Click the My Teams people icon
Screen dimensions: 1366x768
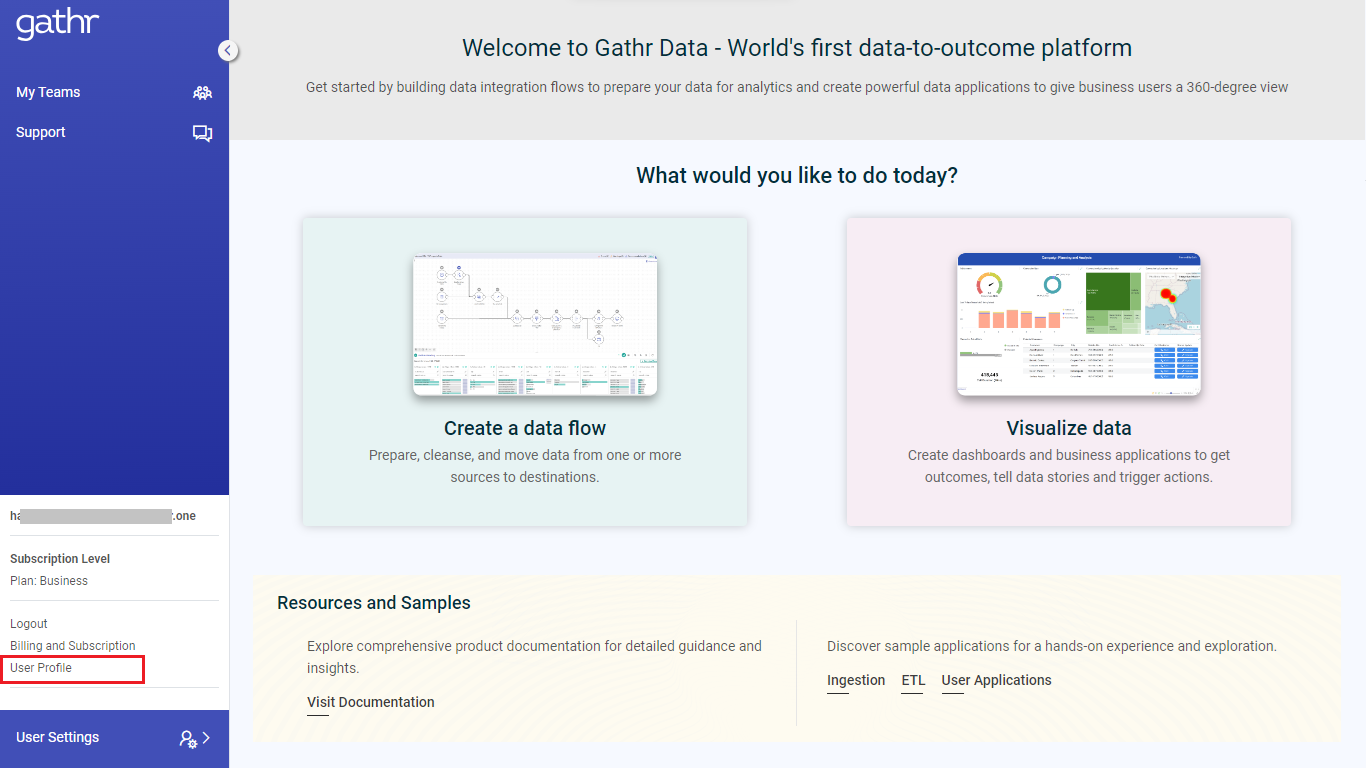point(203,93)
